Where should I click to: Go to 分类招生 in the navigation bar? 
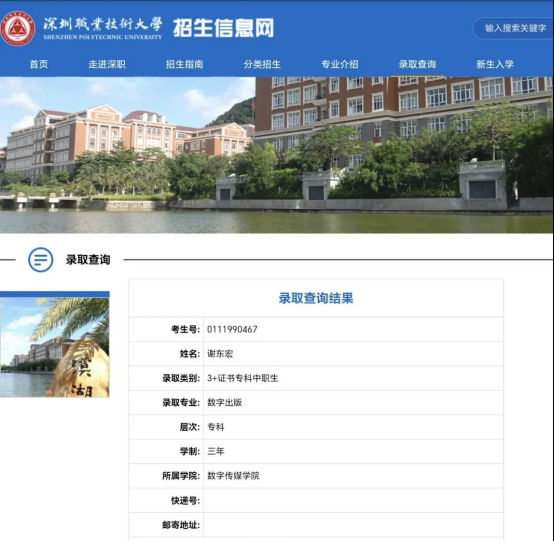point(262,64)
